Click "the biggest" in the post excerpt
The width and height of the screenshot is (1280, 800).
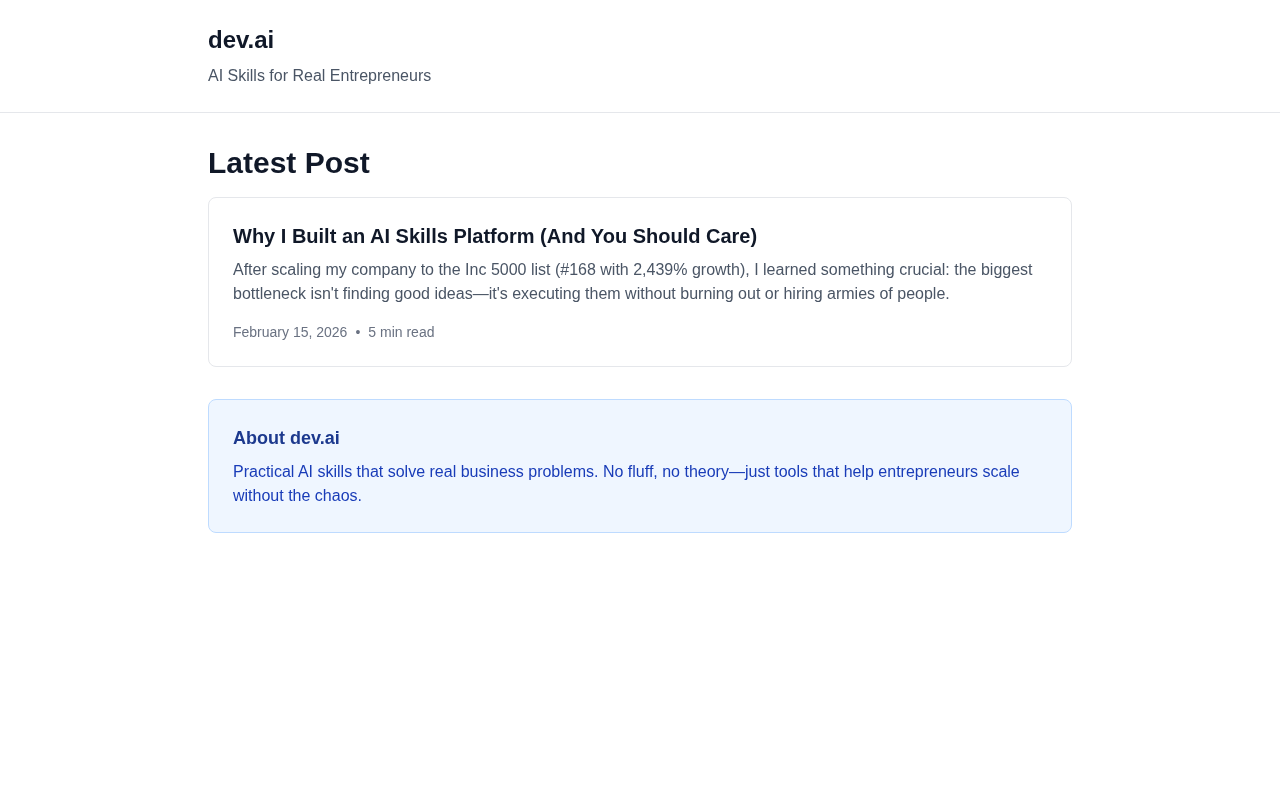(x=993, y=270)
